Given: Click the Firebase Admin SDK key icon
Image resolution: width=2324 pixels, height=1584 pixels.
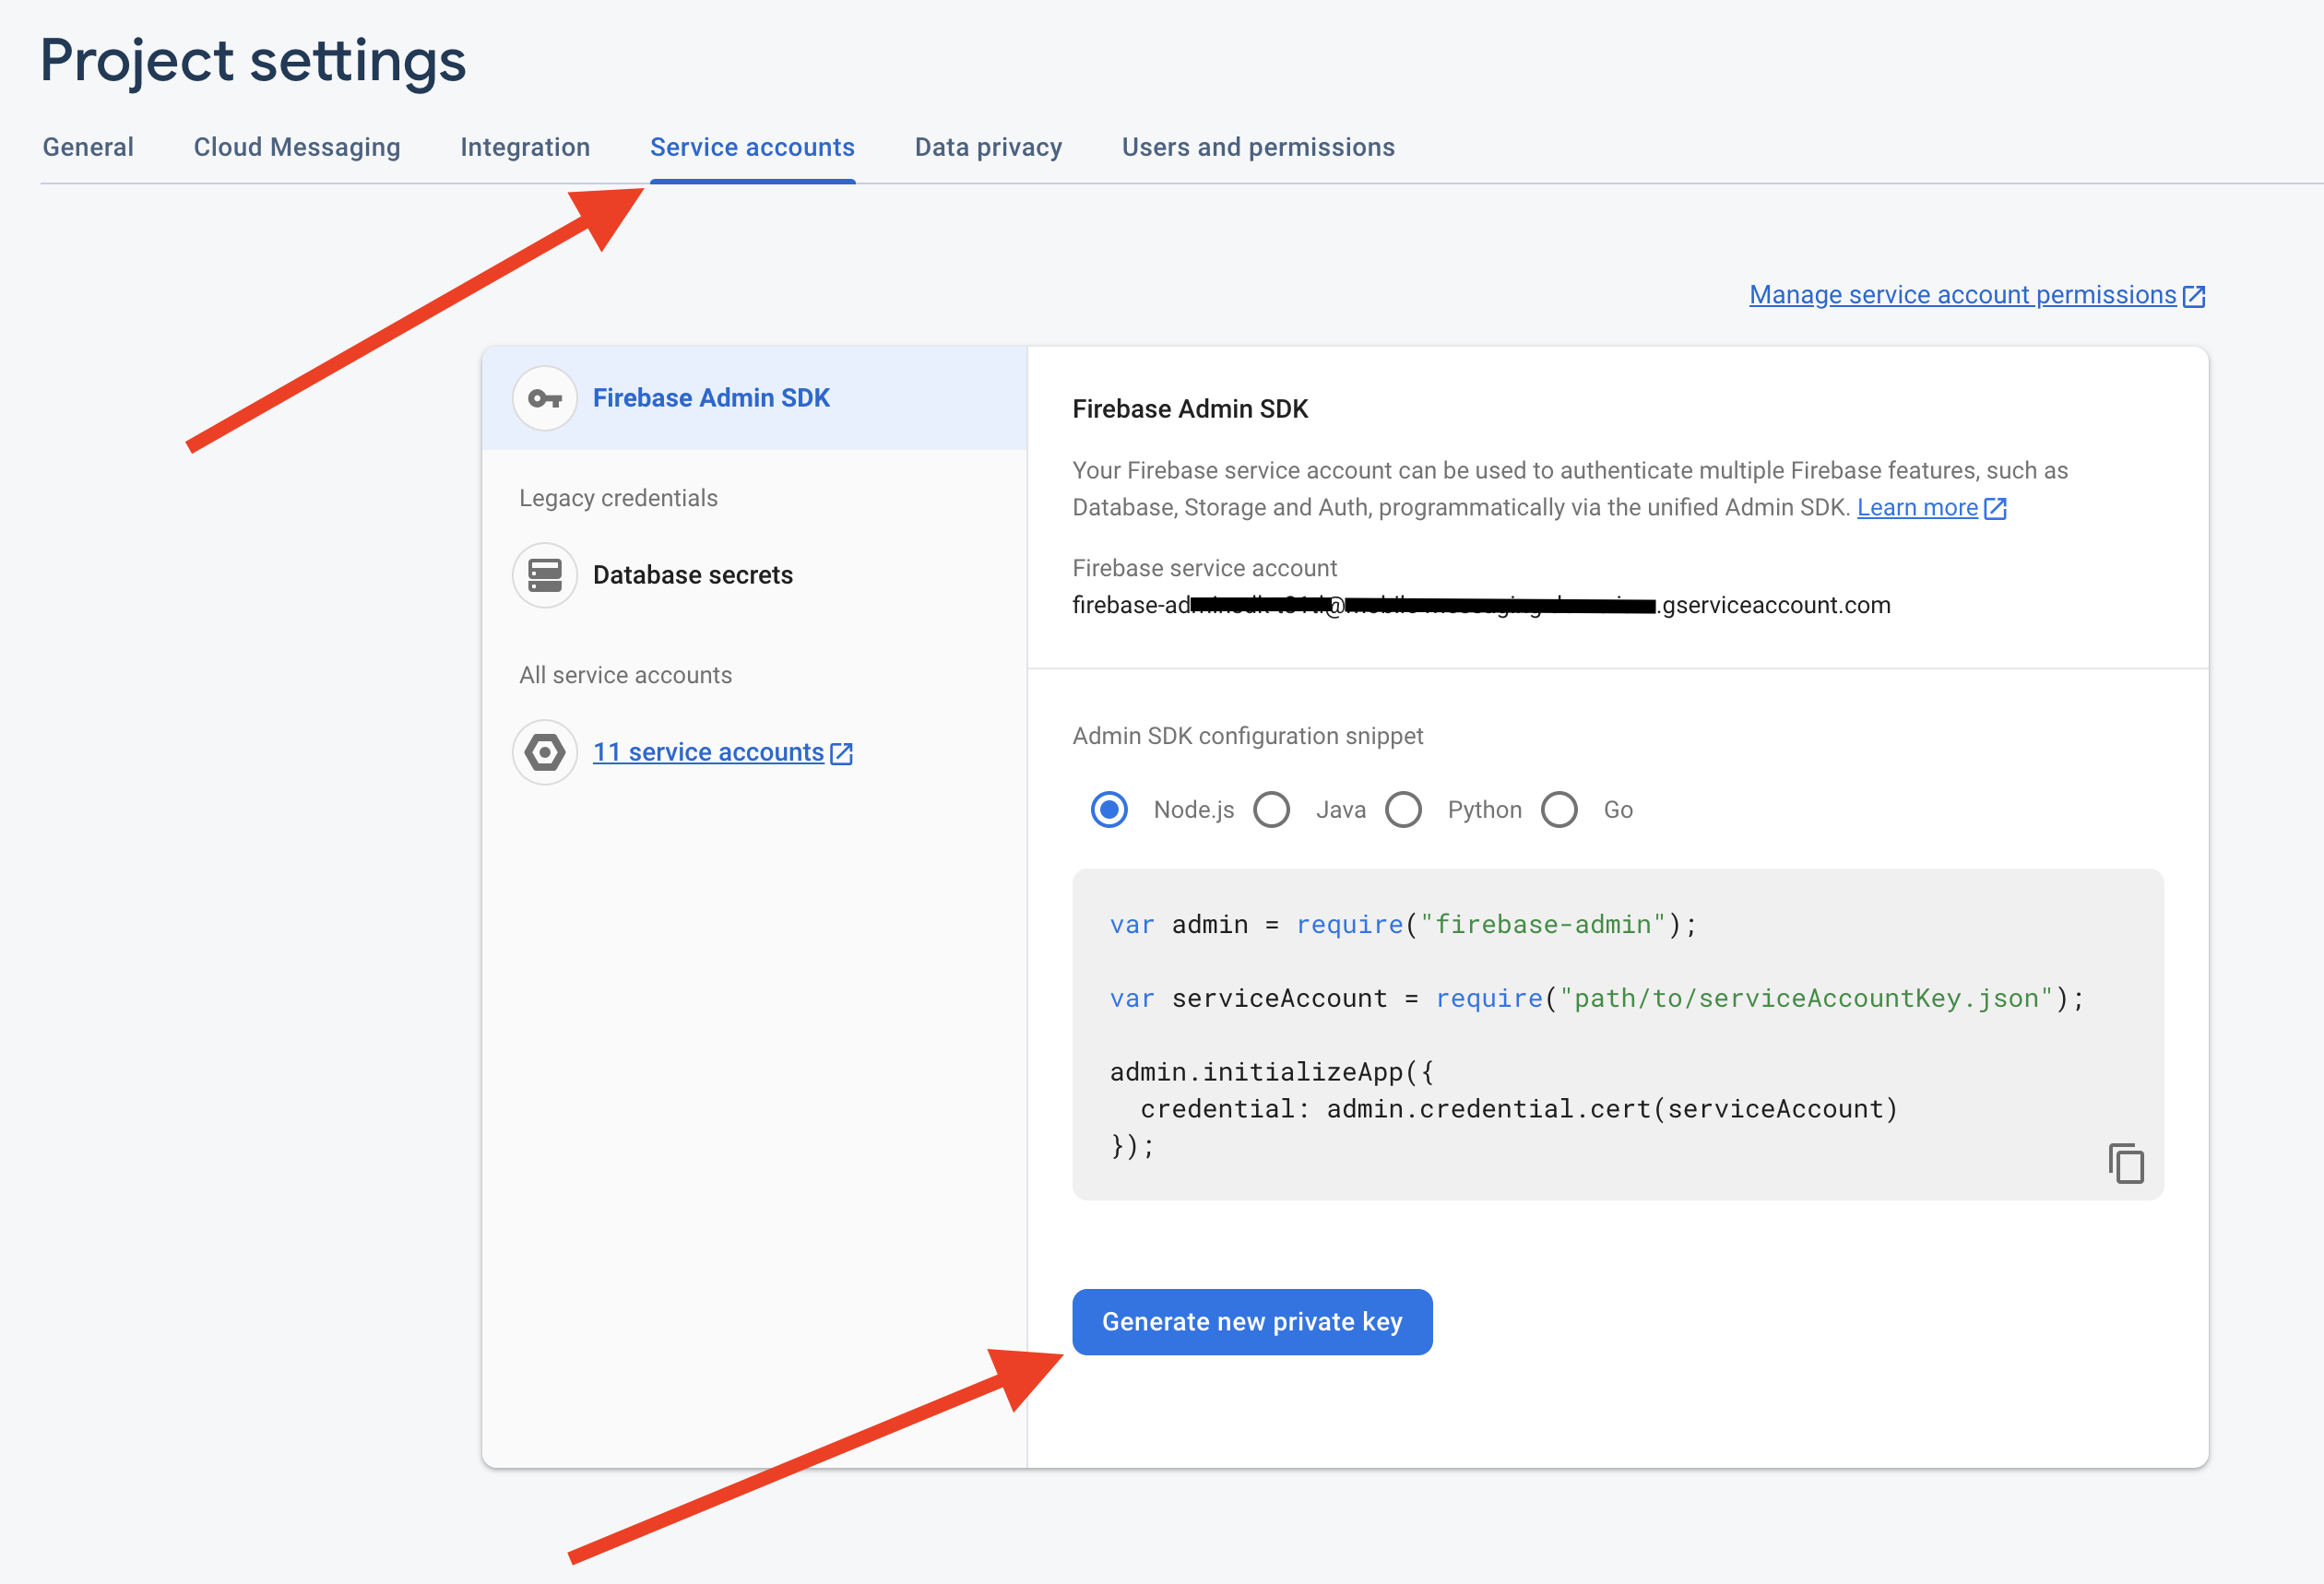Looking at the screenshot, I should coord(545,398).
